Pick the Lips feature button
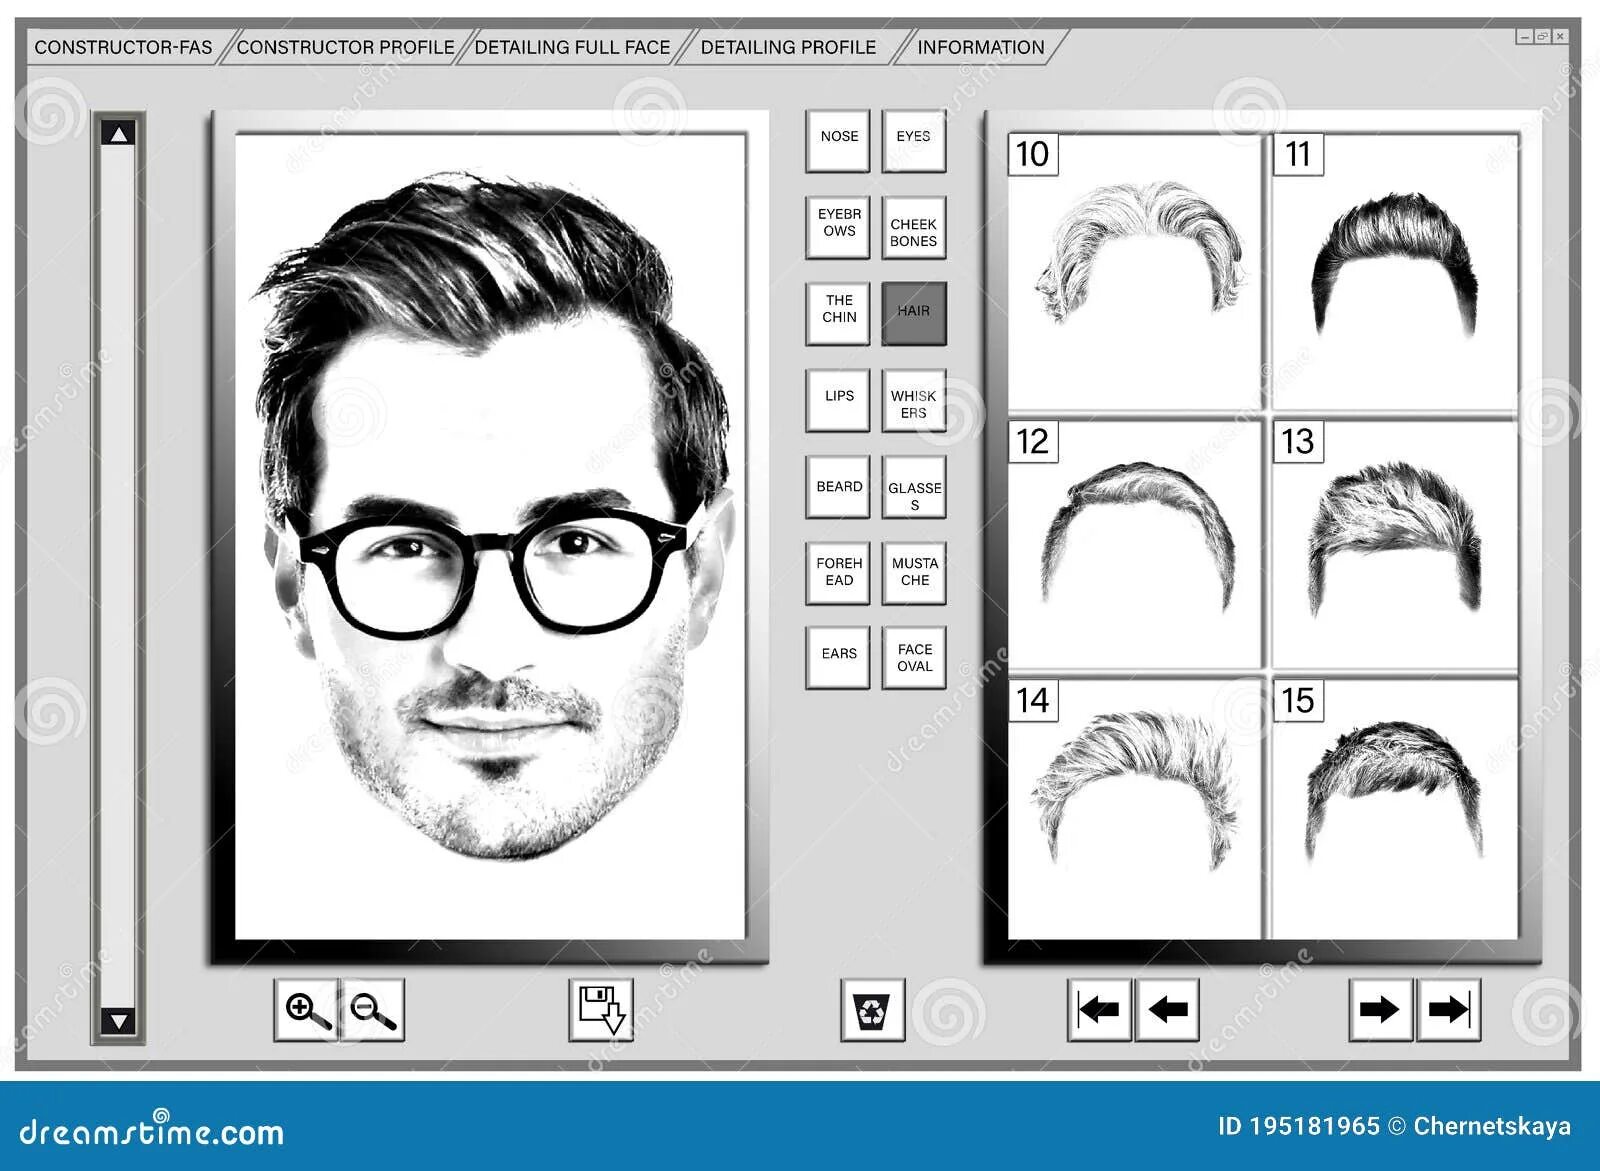This screenshot has height=1171, width=1600. 838,400
